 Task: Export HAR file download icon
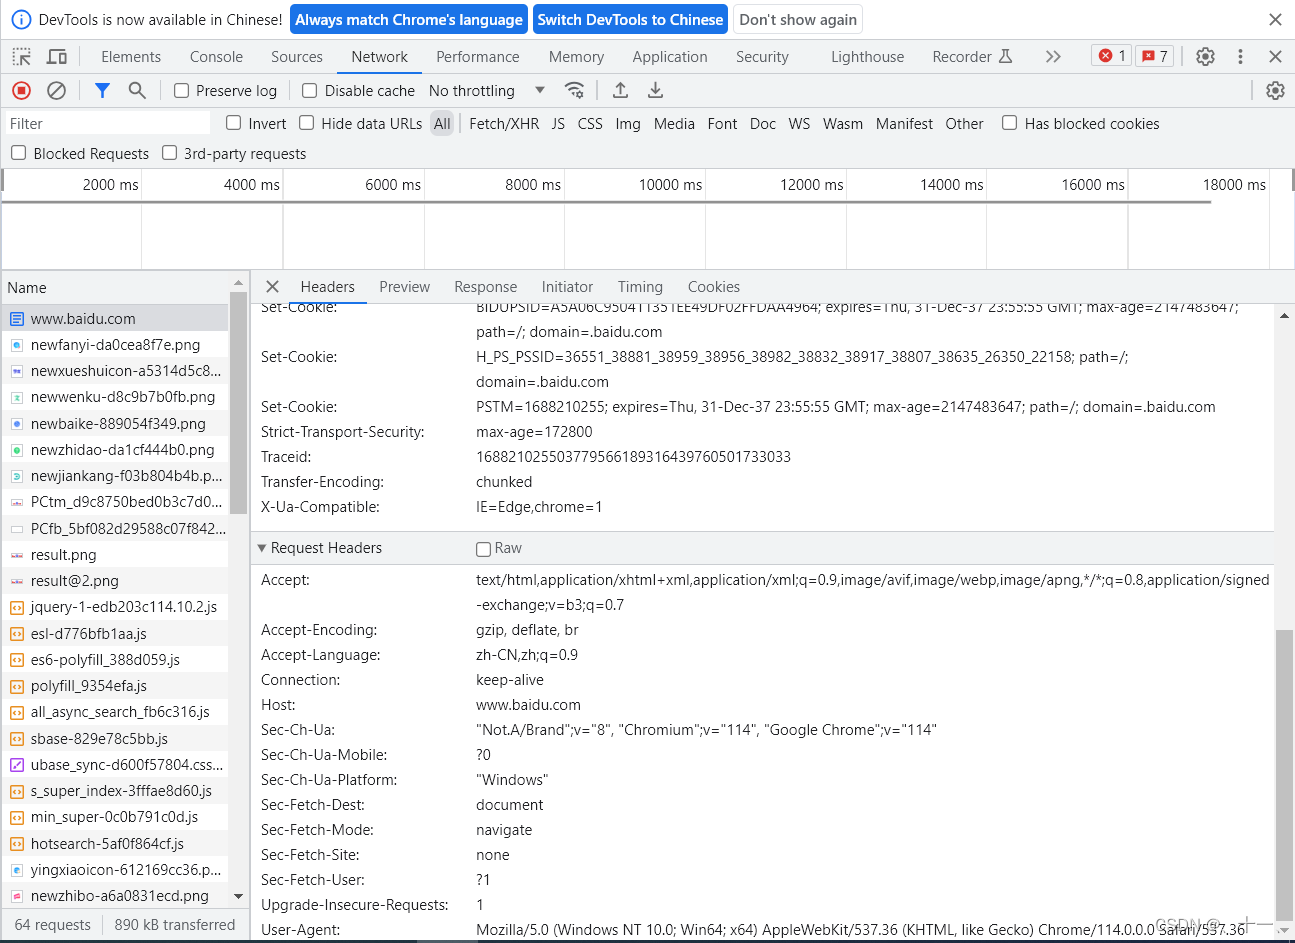click(x=655, y=91)
